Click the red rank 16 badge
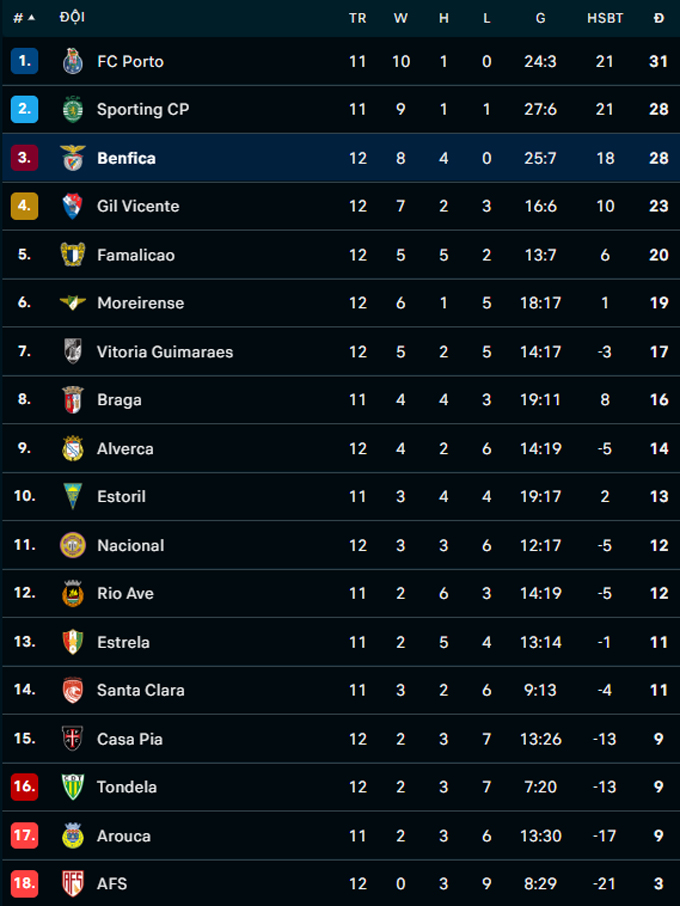680x906 pixels. pos(24,787)
